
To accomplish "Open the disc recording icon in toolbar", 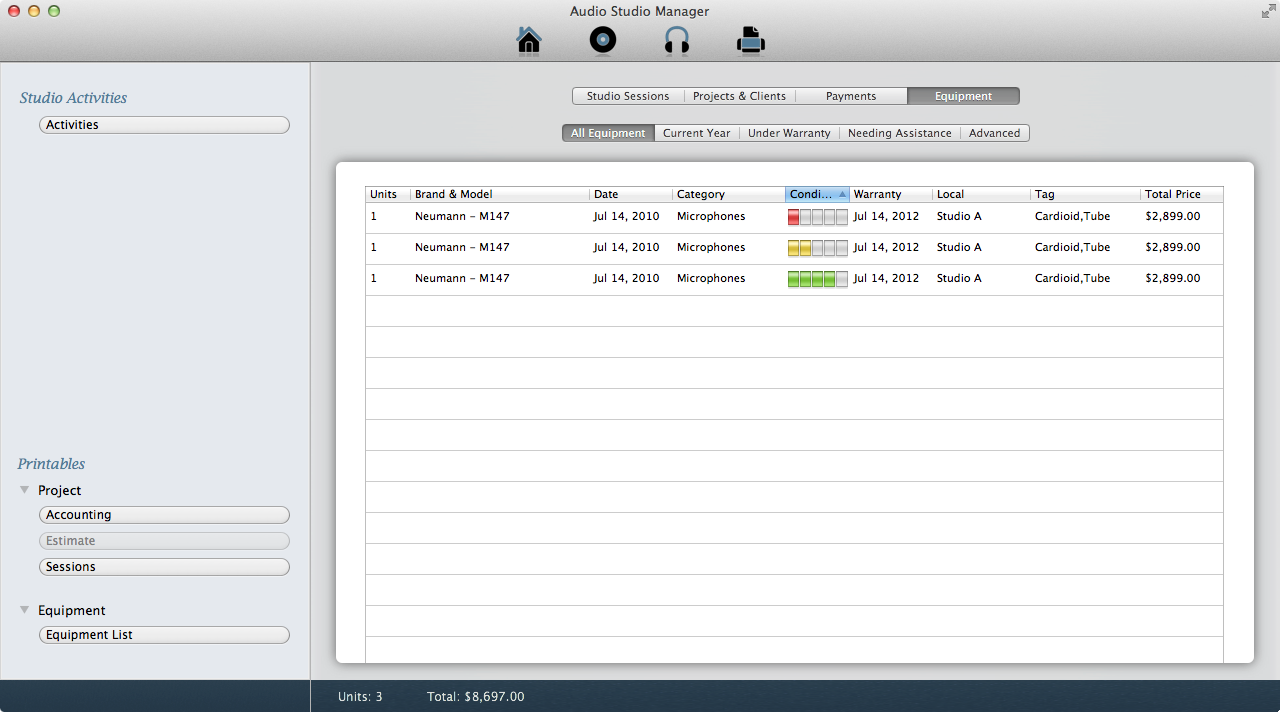I will click(x=602, y=40).
